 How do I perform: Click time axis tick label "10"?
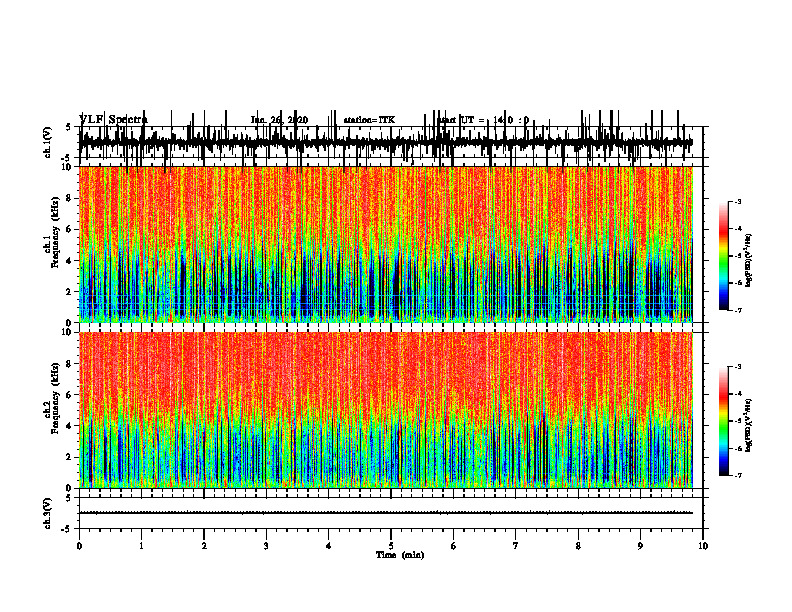pos(703,546)
